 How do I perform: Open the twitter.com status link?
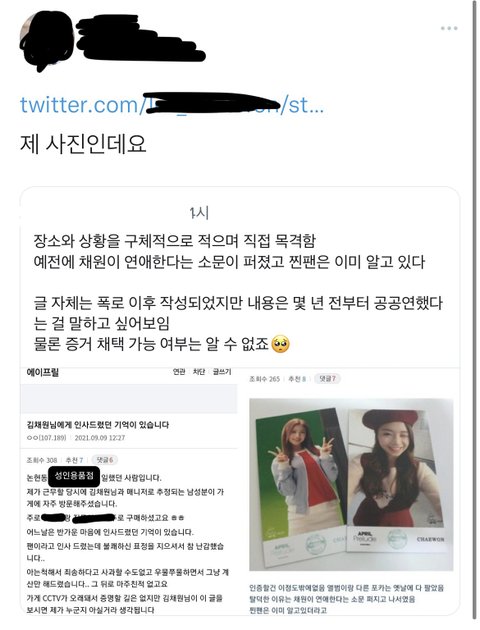point(172,105)
